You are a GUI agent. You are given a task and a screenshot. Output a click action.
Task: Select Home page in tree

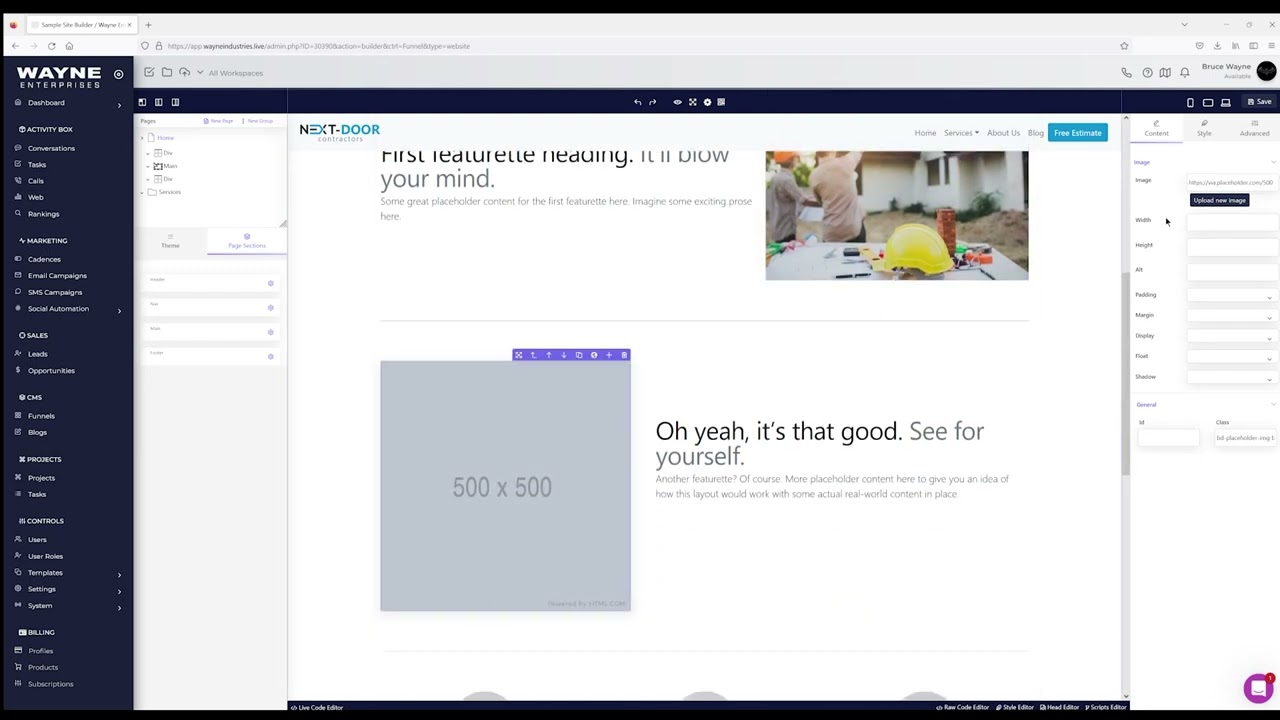pyautogui.click(x=165, y=138)
